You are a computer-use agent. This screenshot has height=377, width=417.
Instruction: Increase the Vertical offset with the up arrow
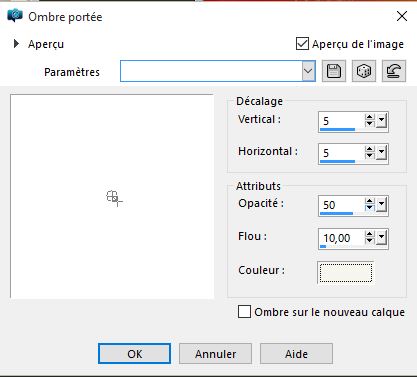click(x=369, y=117)
